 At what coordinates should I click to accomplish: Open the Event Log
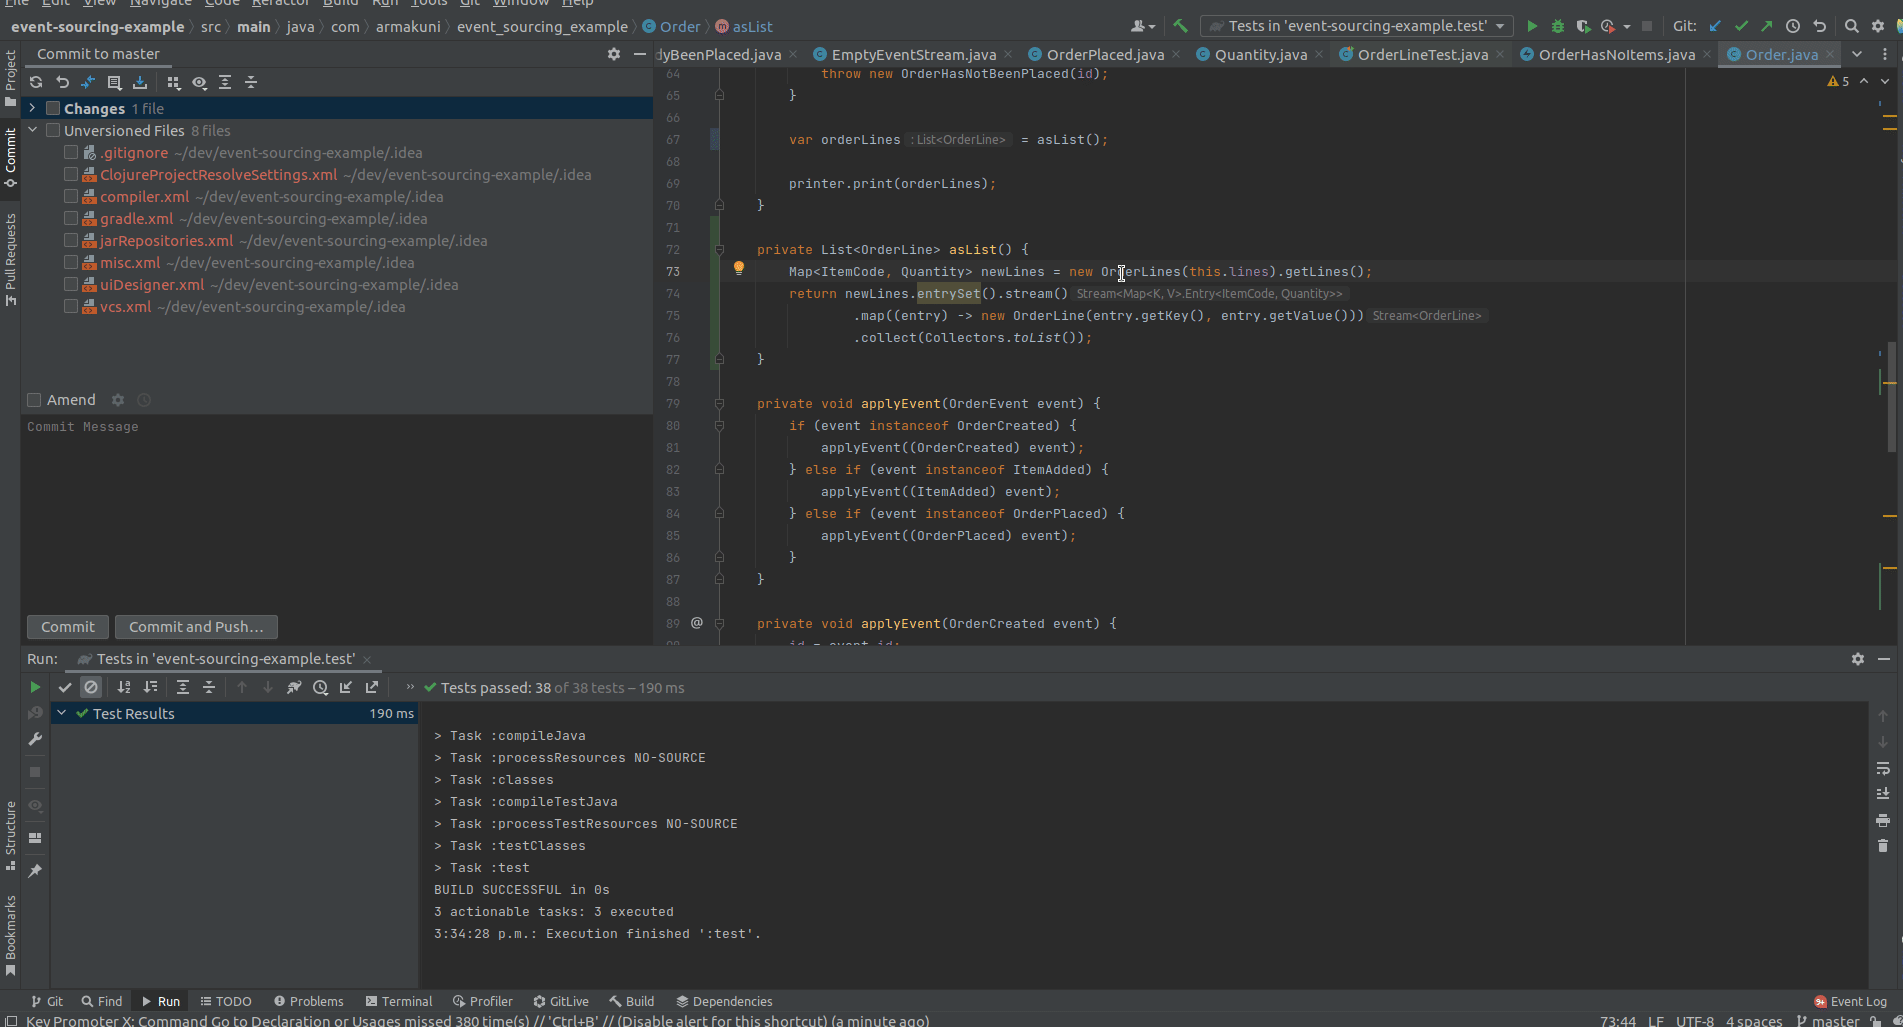pos(1850,1001)
